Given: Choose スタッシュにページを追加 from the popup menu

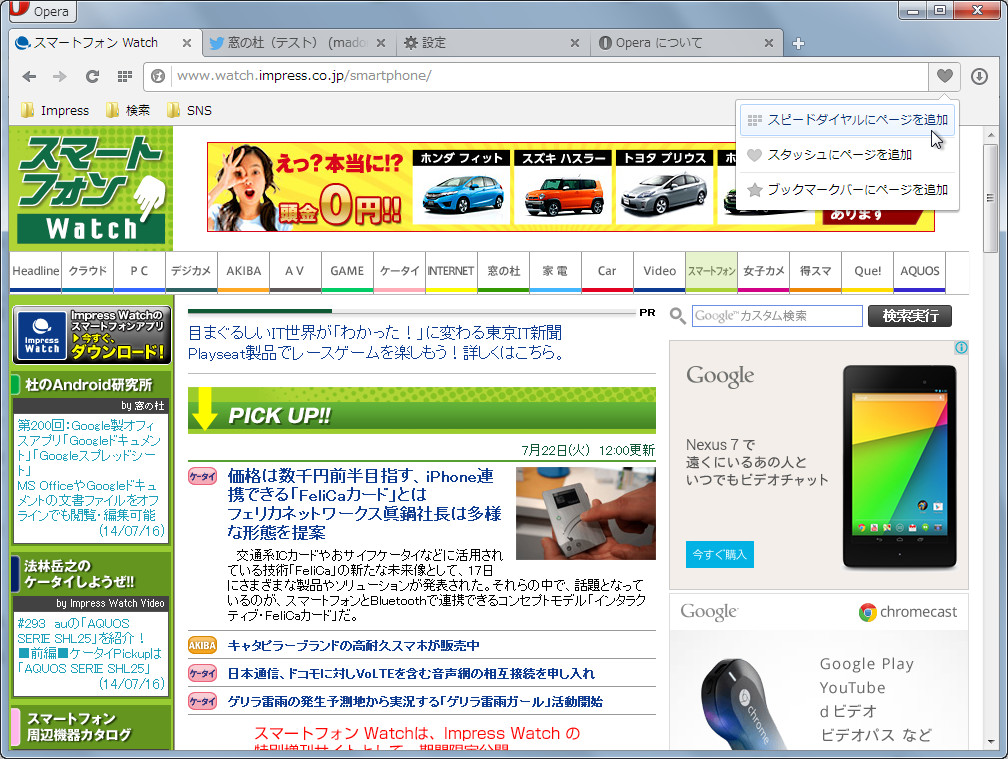Looking at the screenshot, I should pyautogui.click(x=845, y=155).
